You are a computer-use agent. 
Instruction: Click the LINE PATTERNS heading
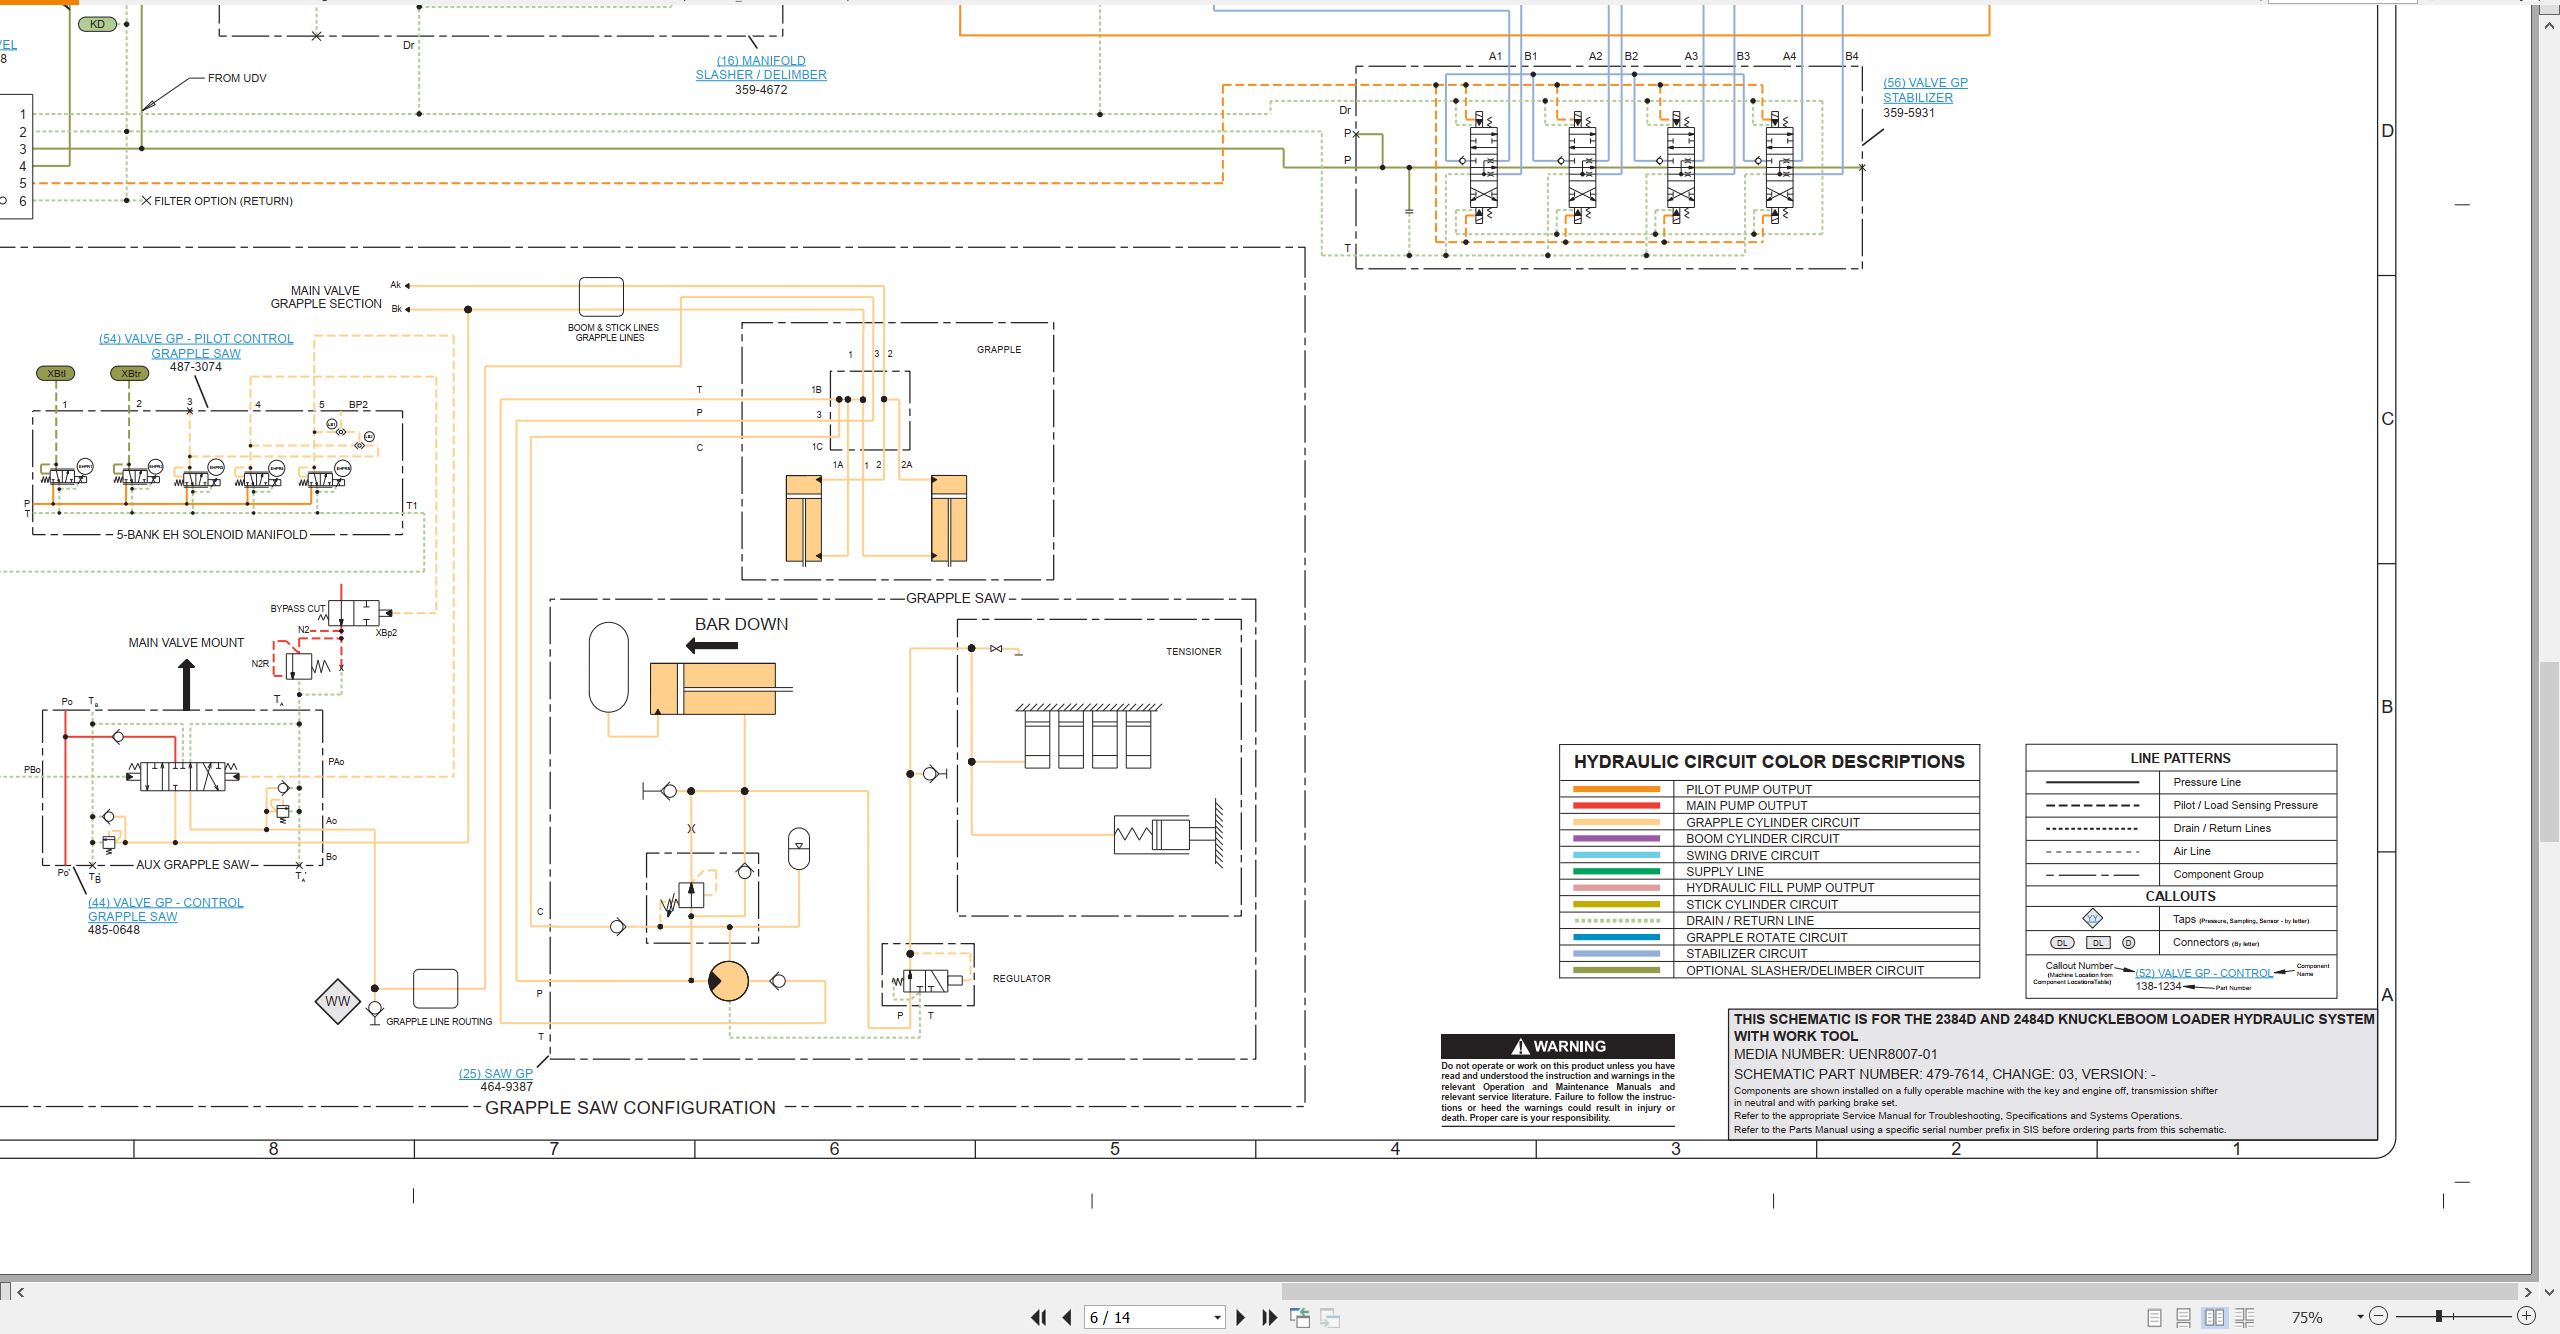click(x=2180, y=758)
